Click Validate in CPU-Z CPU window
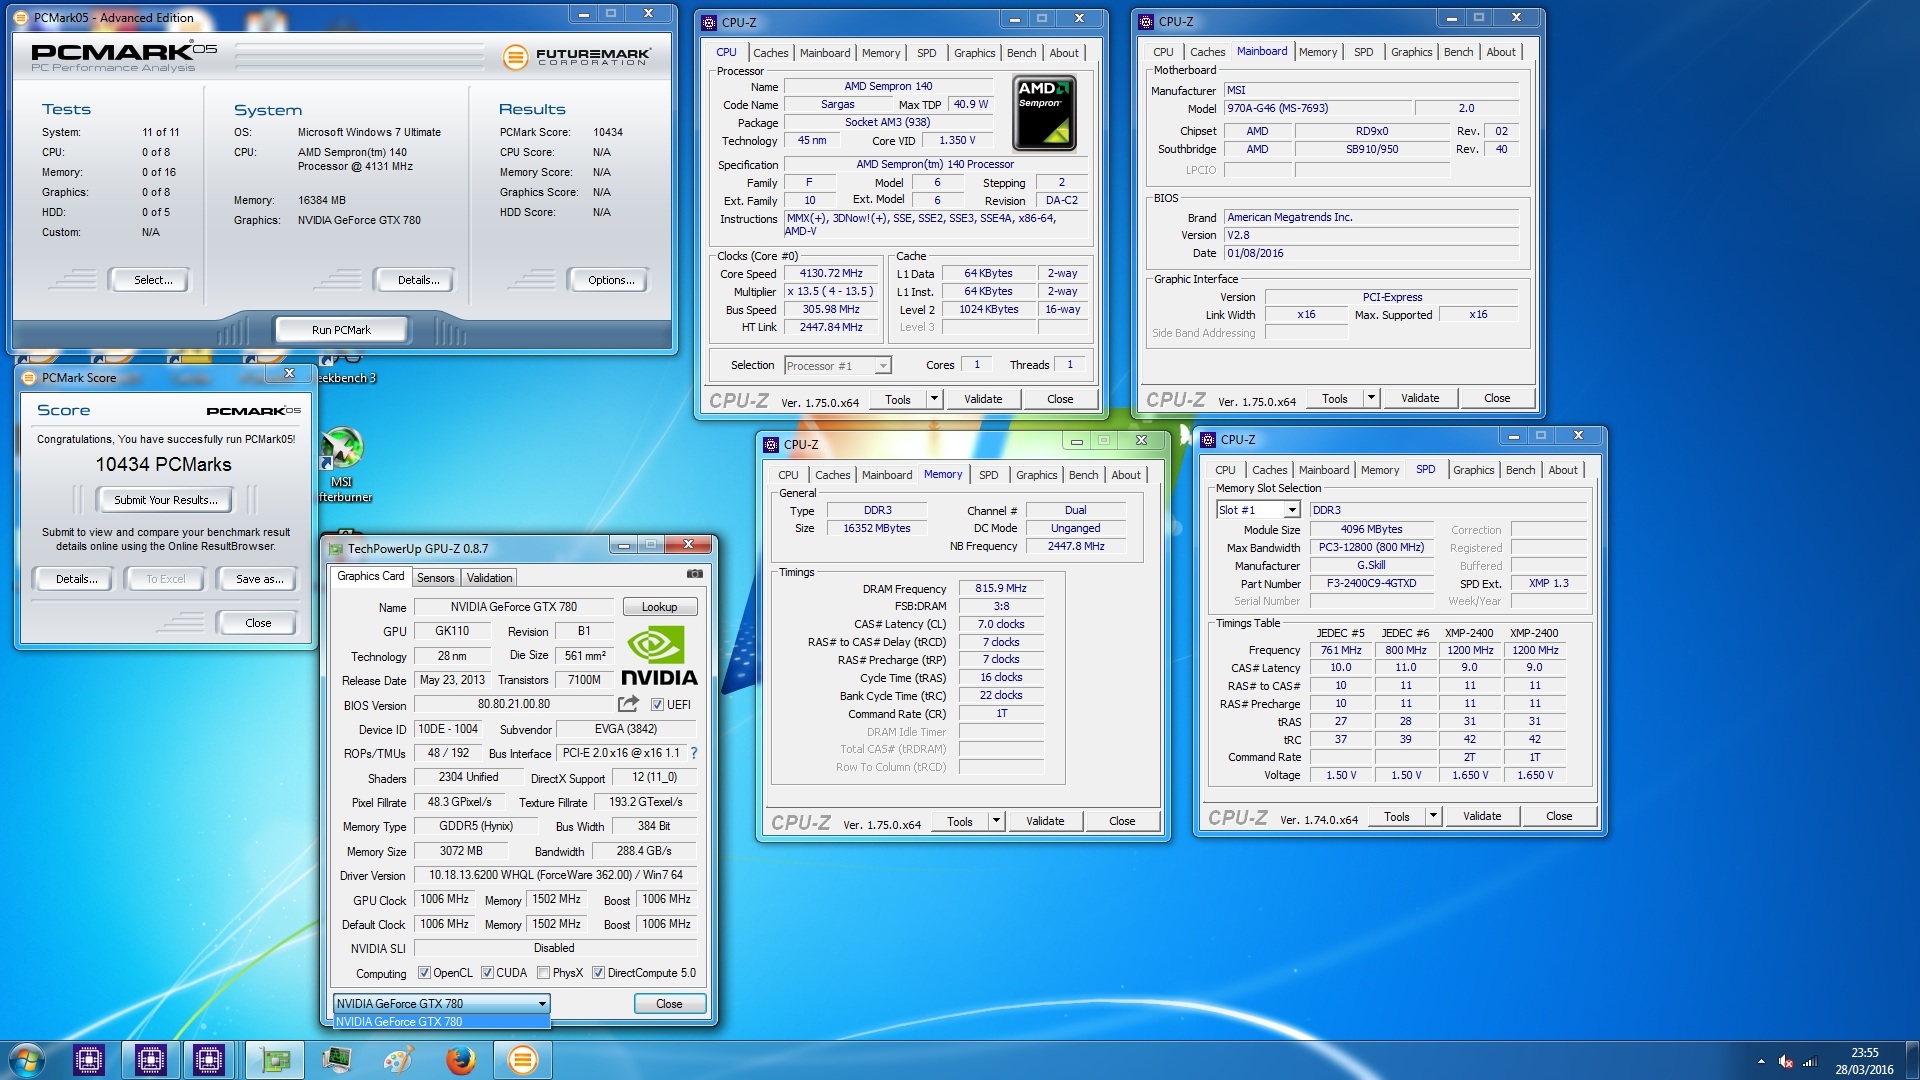 click(x=983, y=399)
